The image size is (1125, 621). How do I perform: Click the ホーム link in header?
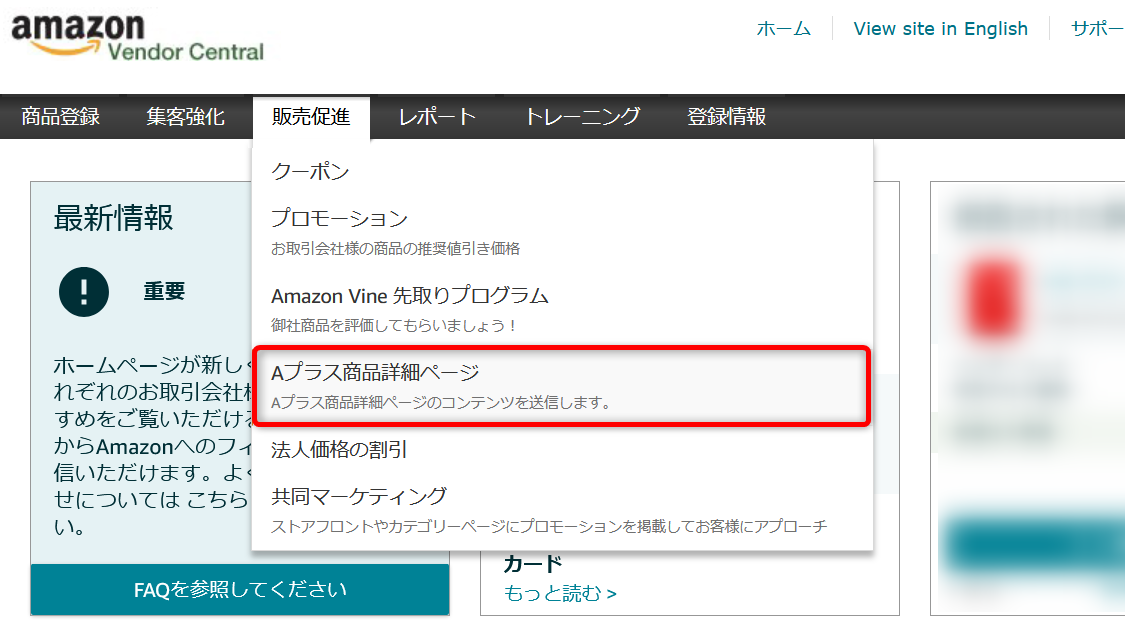(783, 29)
